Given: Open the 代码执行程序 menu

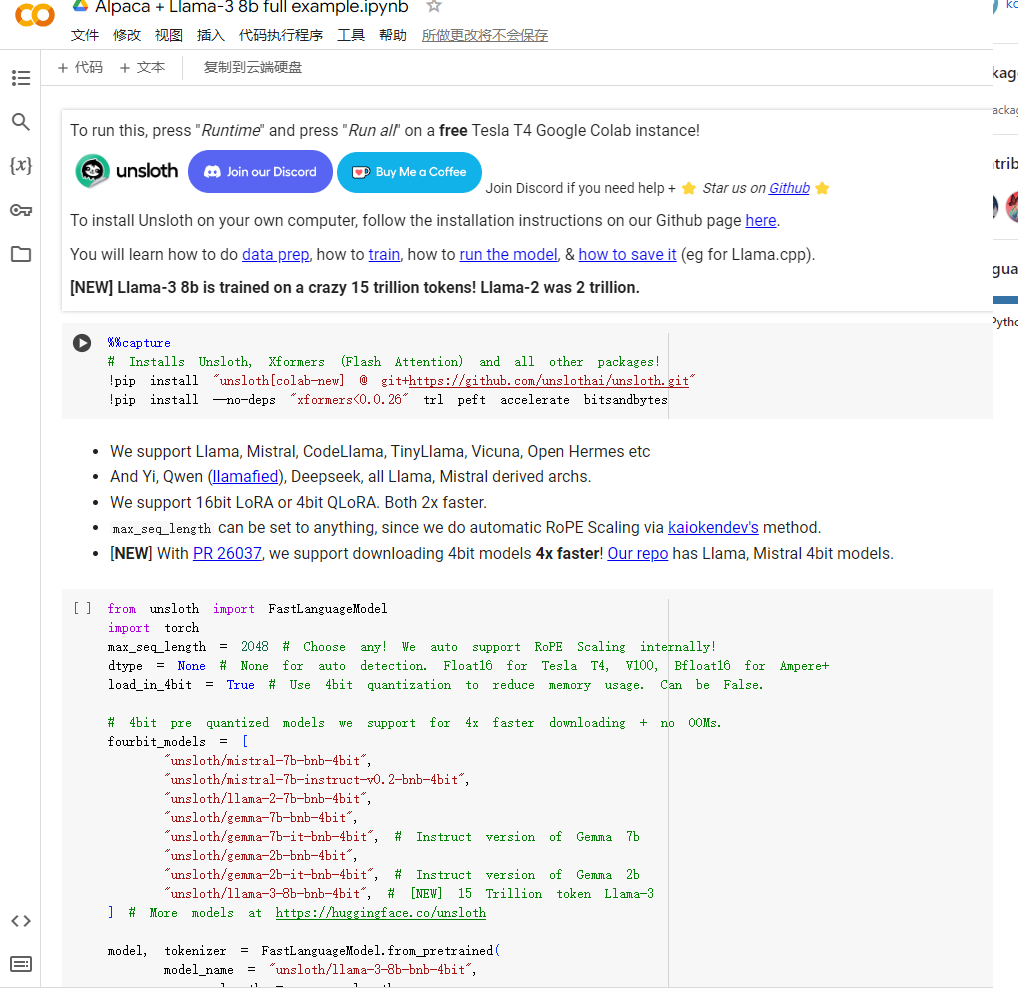Looking at the screenshot, I should click(x=281, y=35).
